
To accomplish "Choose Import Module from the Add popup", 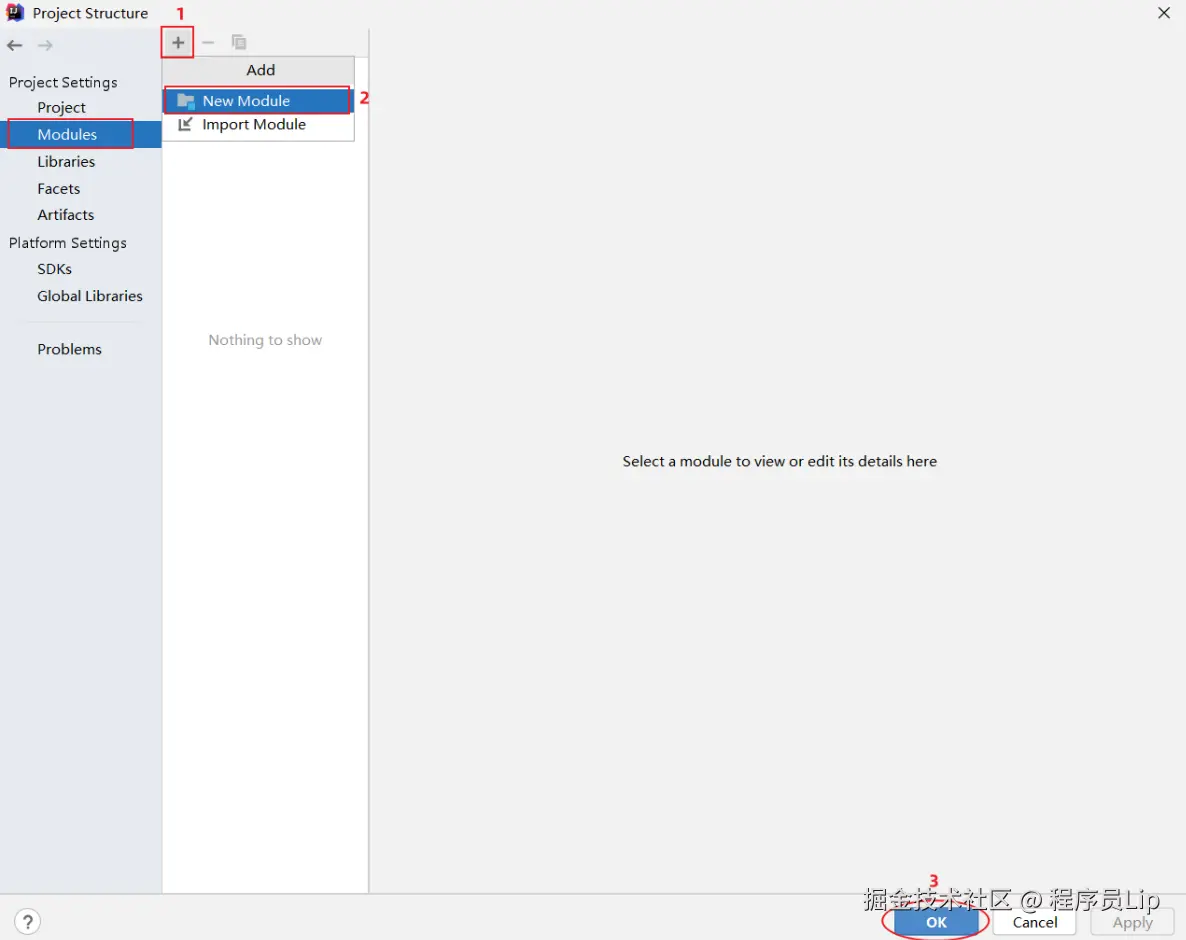I will (258, 125).
